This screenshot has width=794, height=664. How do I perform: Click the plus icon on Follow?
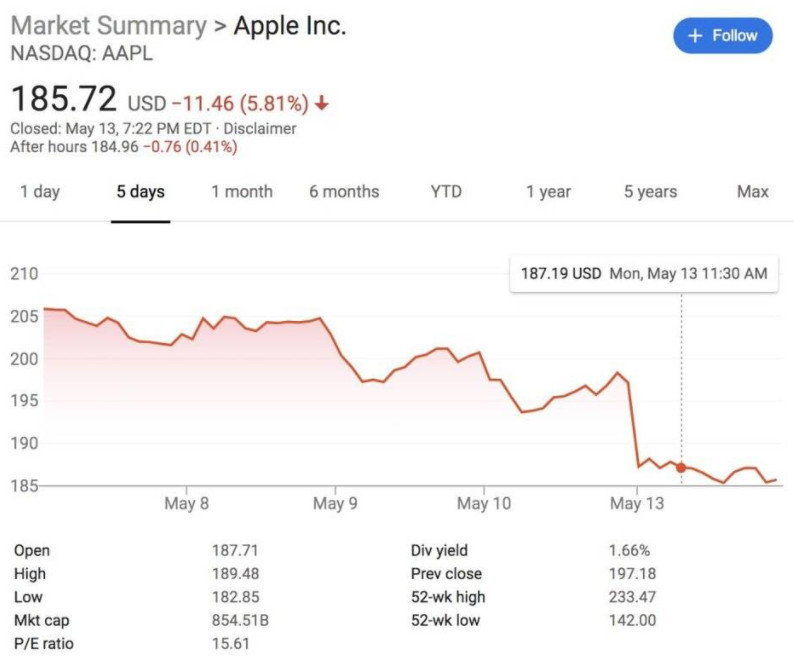pos(695,36)
